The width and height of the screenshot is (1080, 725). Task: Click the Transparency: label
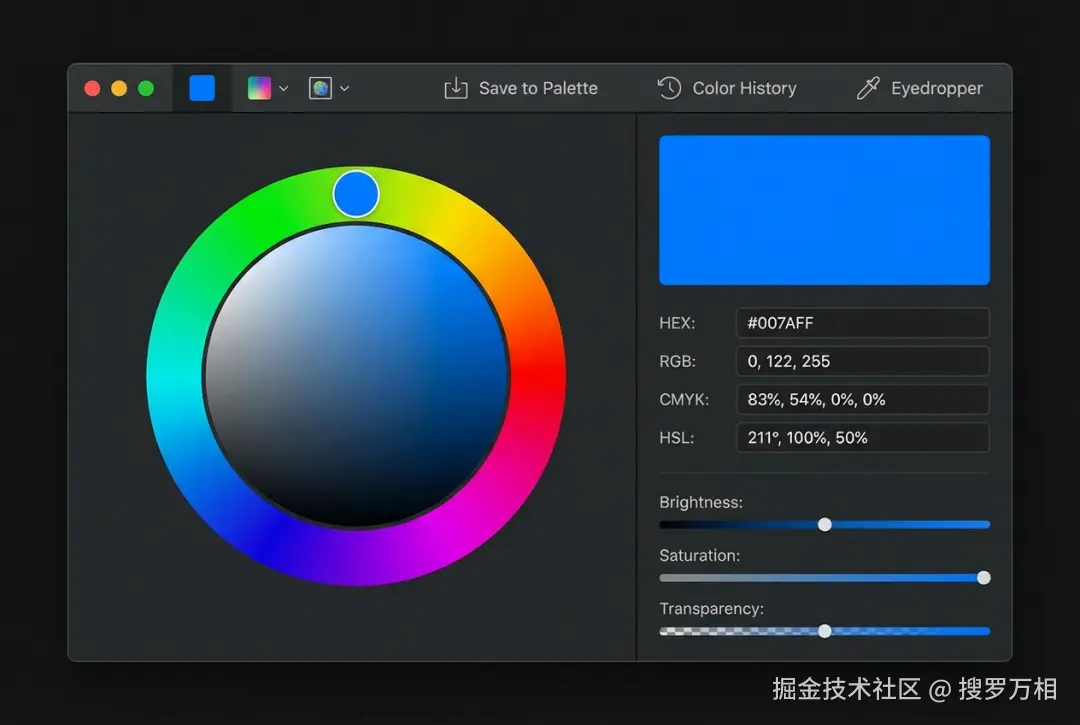pyautogui.click(x=712, y=609)
